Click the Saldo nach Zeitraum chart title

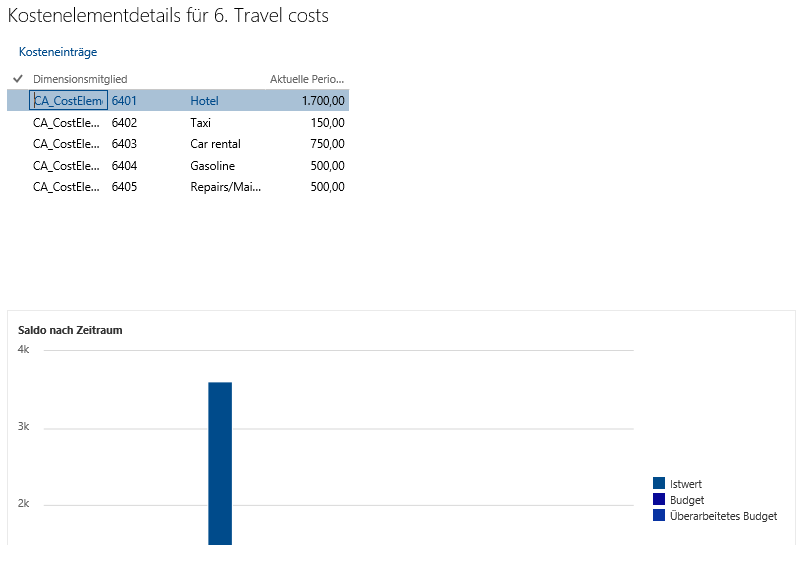pos(70,330)
